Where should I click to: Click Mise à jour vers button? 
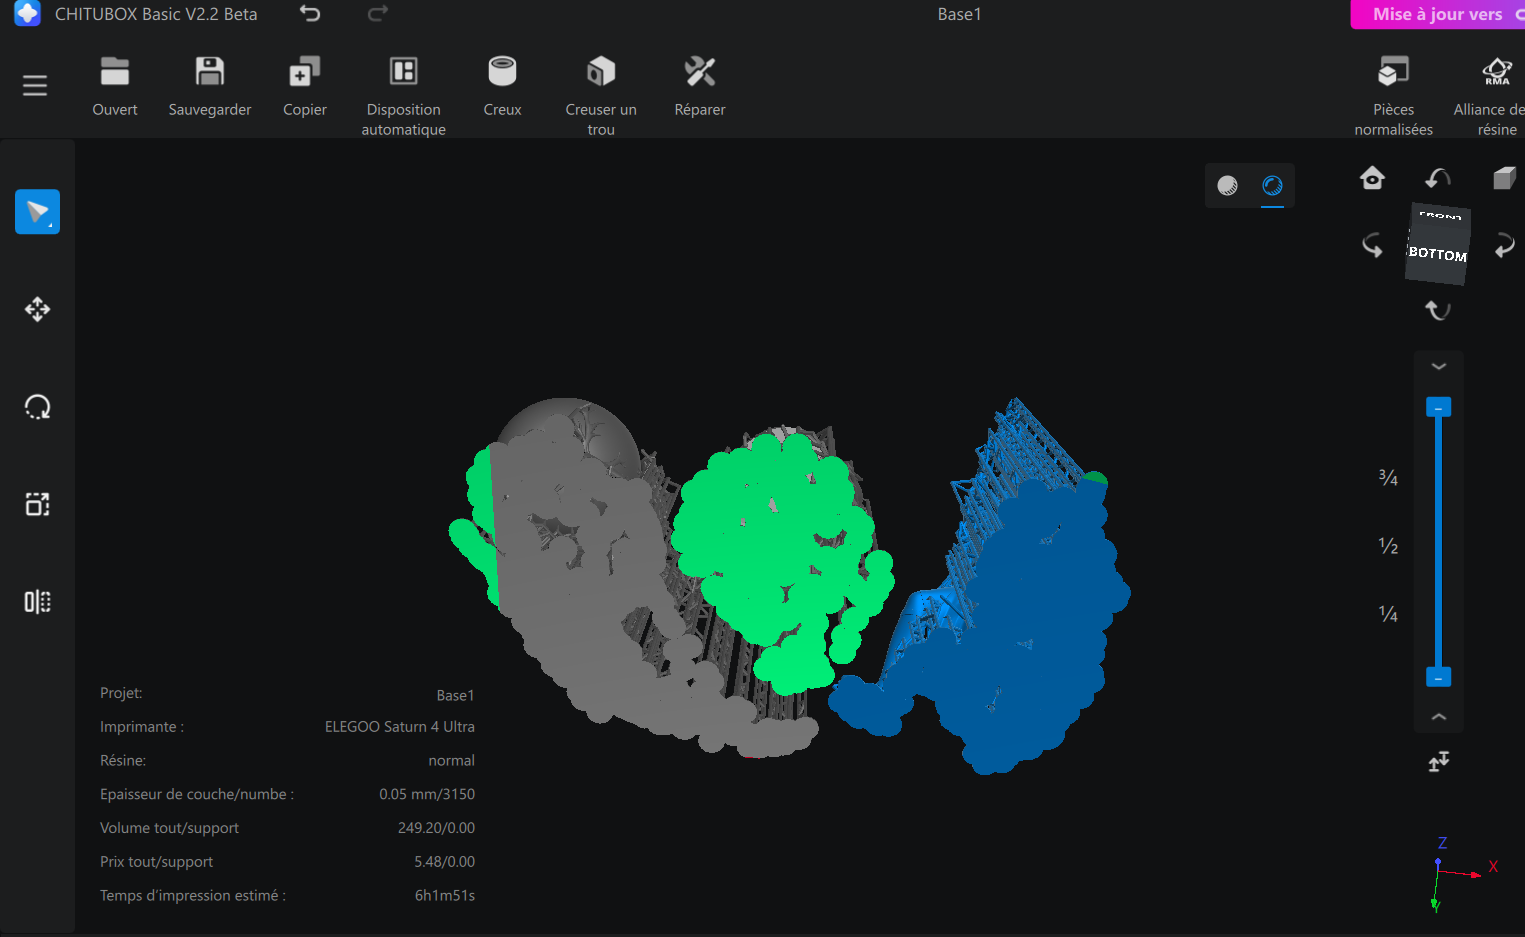[x=1438, y=14]
